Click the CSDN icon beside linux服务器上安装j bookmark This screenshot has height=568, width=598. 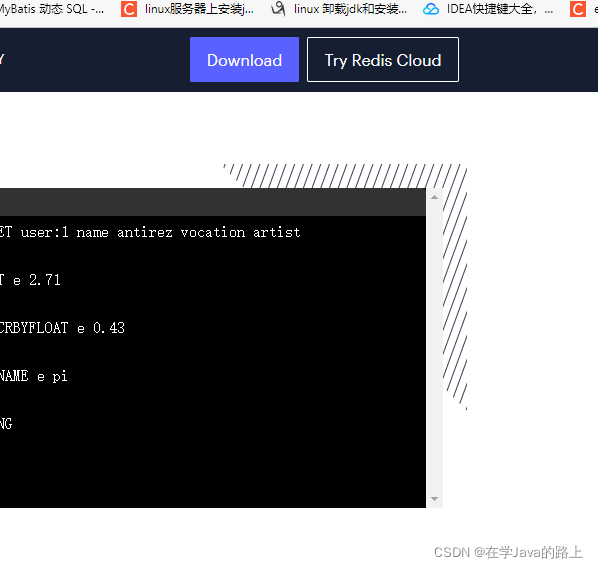point(129,9)
